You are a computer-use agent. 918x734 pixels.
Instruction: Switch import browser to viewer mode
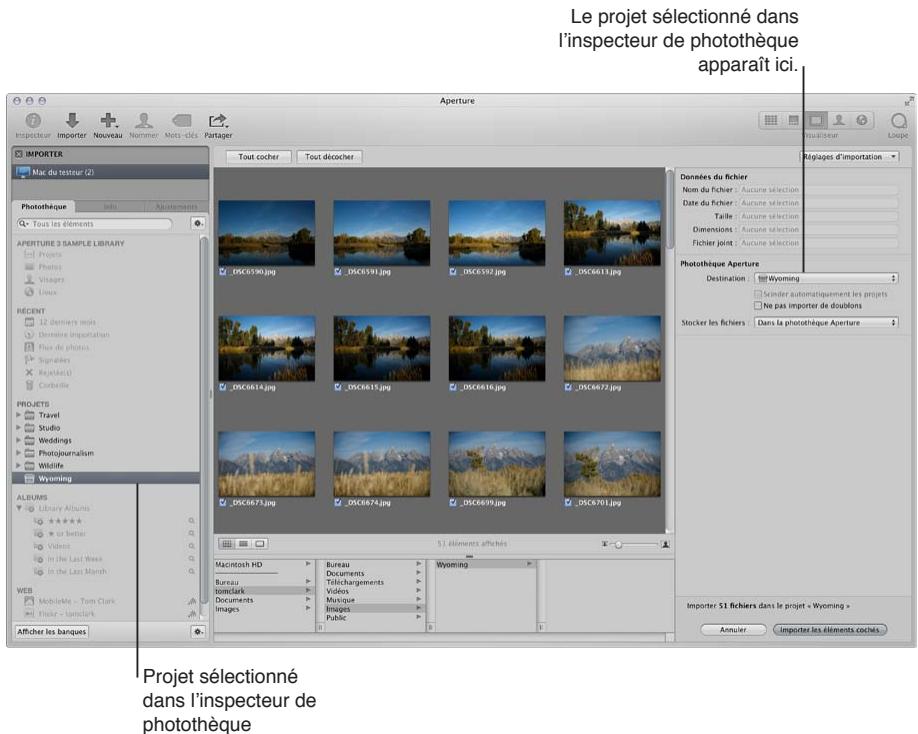click(x=260, y=544)
